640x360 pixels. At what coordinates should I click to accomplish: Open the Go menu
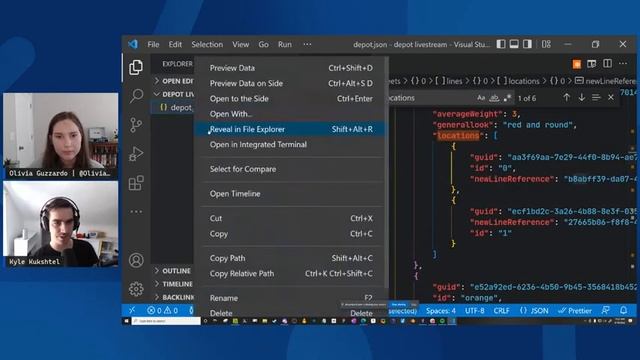click(263, 44)
